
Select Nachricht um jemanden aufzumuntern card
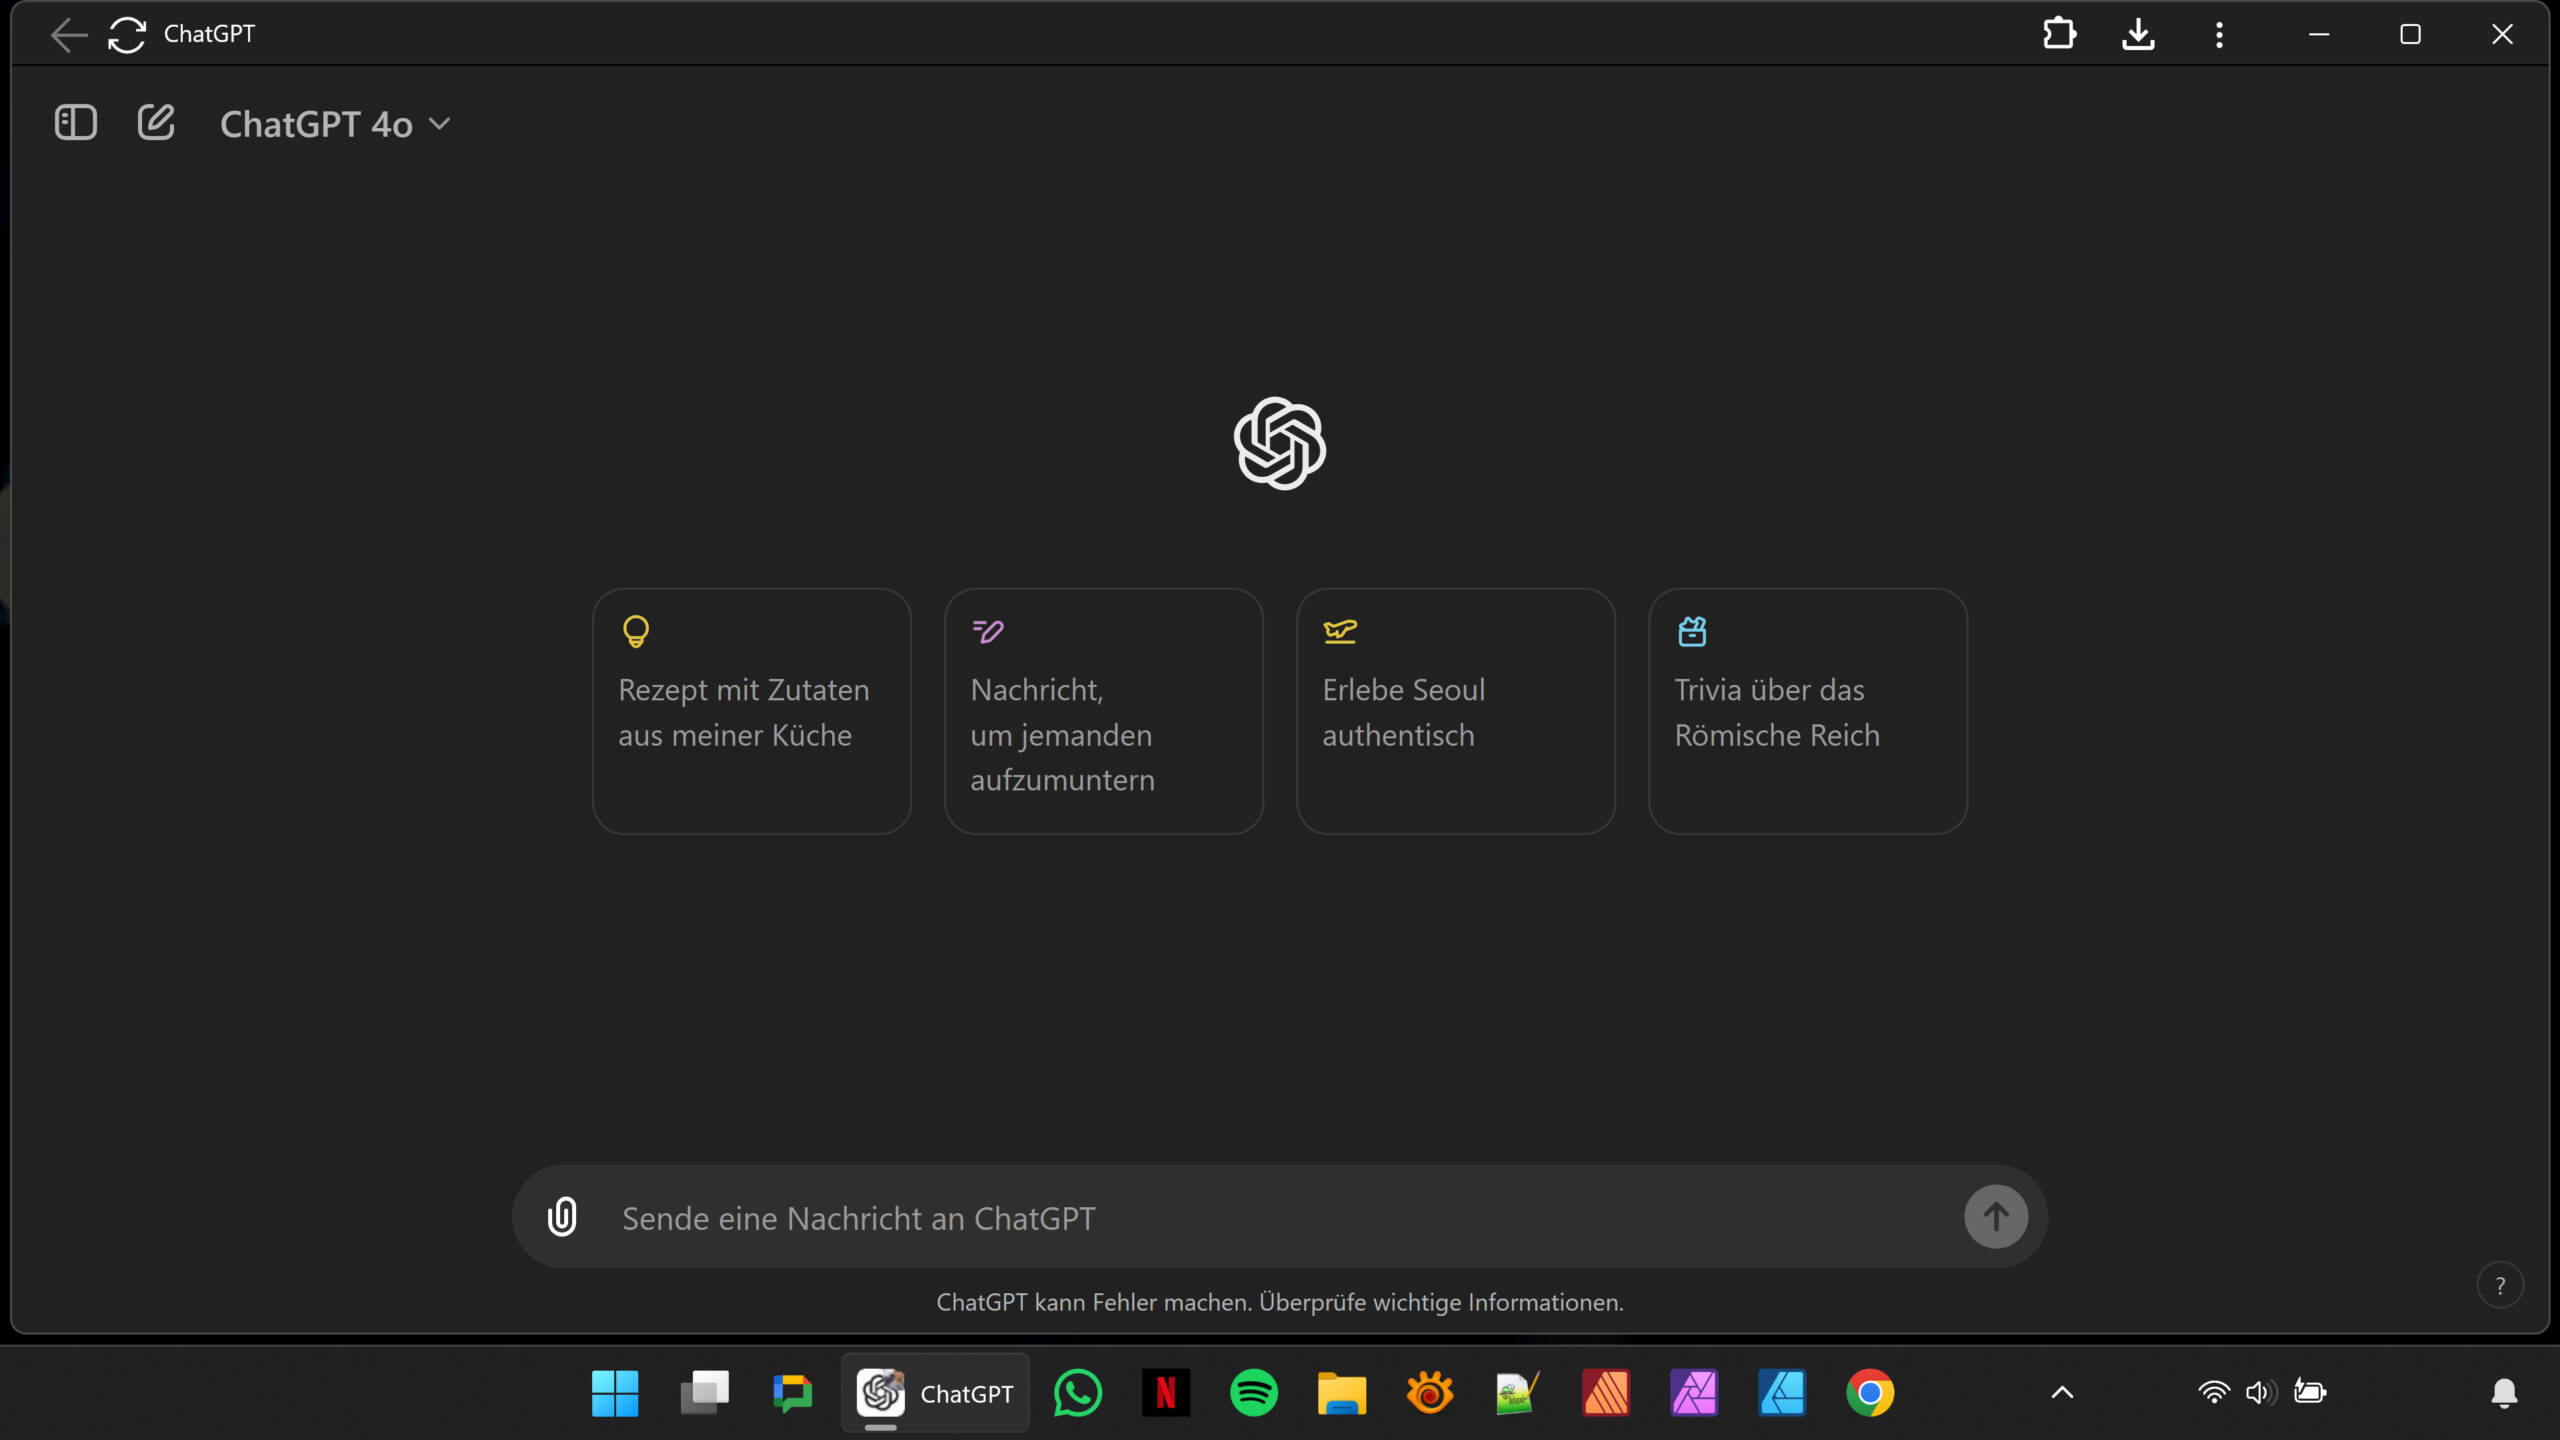point(1103,710)
